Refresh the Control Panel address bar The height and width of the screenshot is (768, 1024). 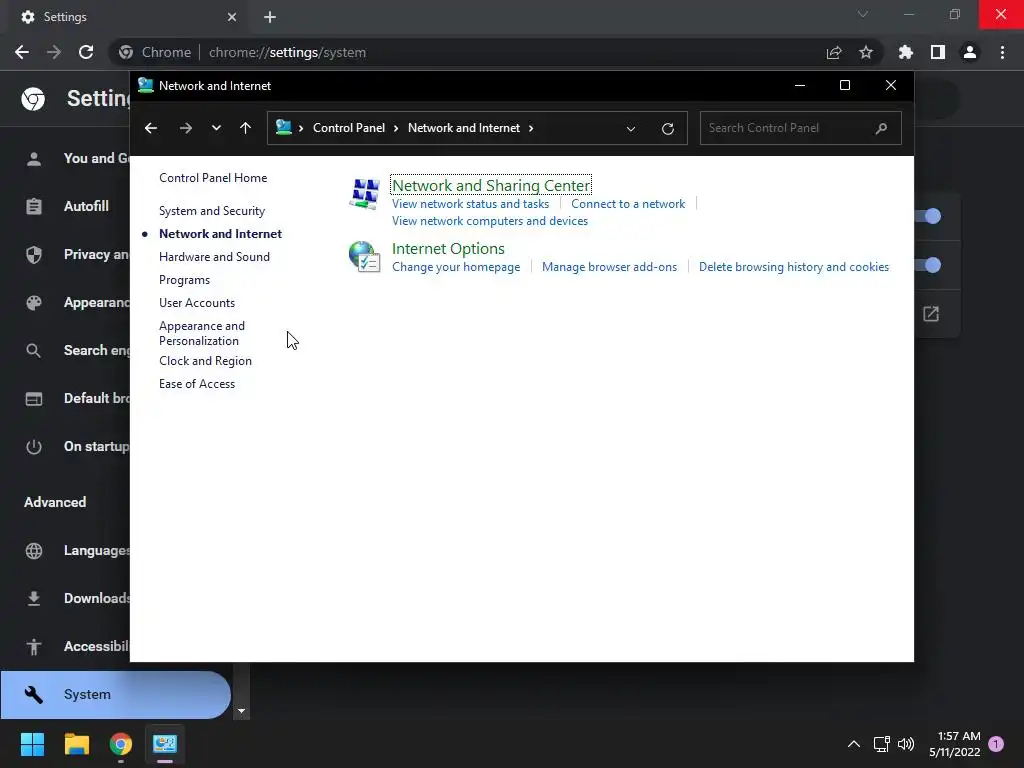pos(667,129)
